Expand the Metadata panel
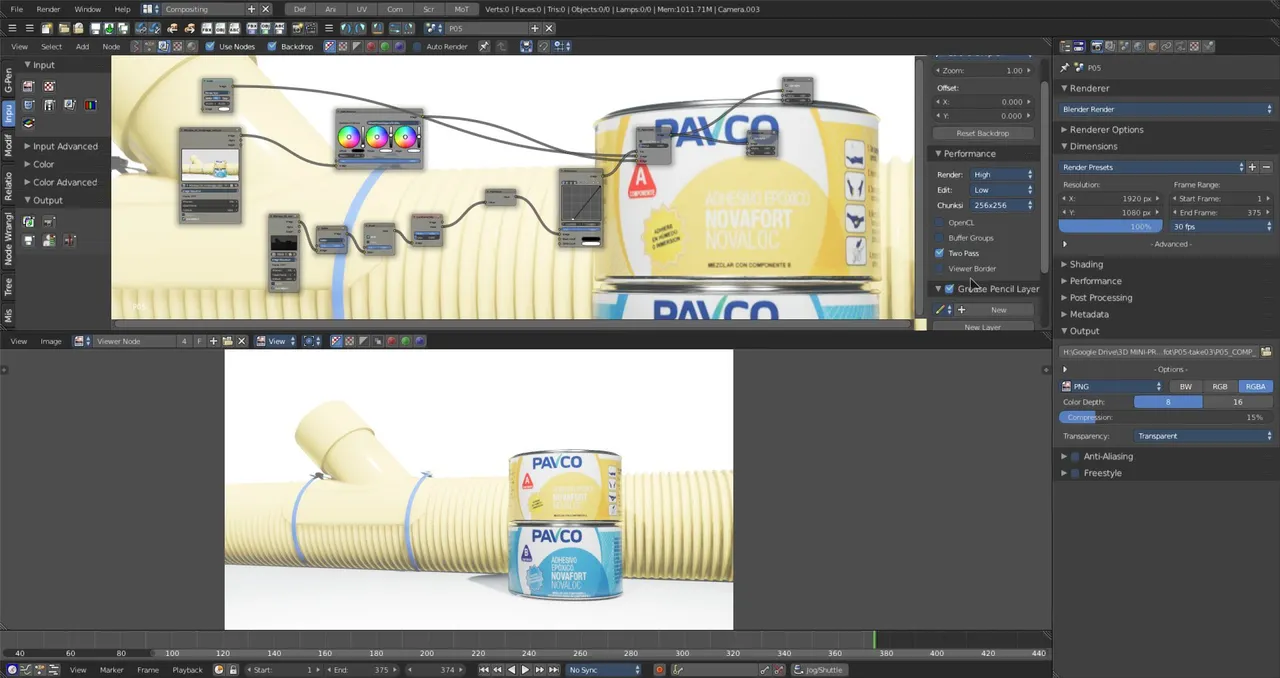 pos(1089,314)
